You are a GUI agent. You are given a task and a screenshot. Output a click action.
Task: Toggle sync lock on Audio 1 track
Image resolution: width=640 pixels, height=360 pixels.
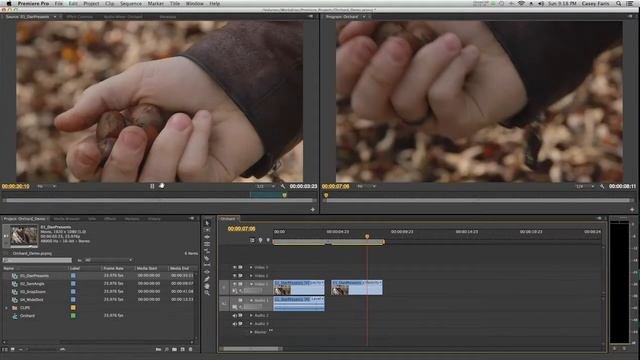point(240,300)
